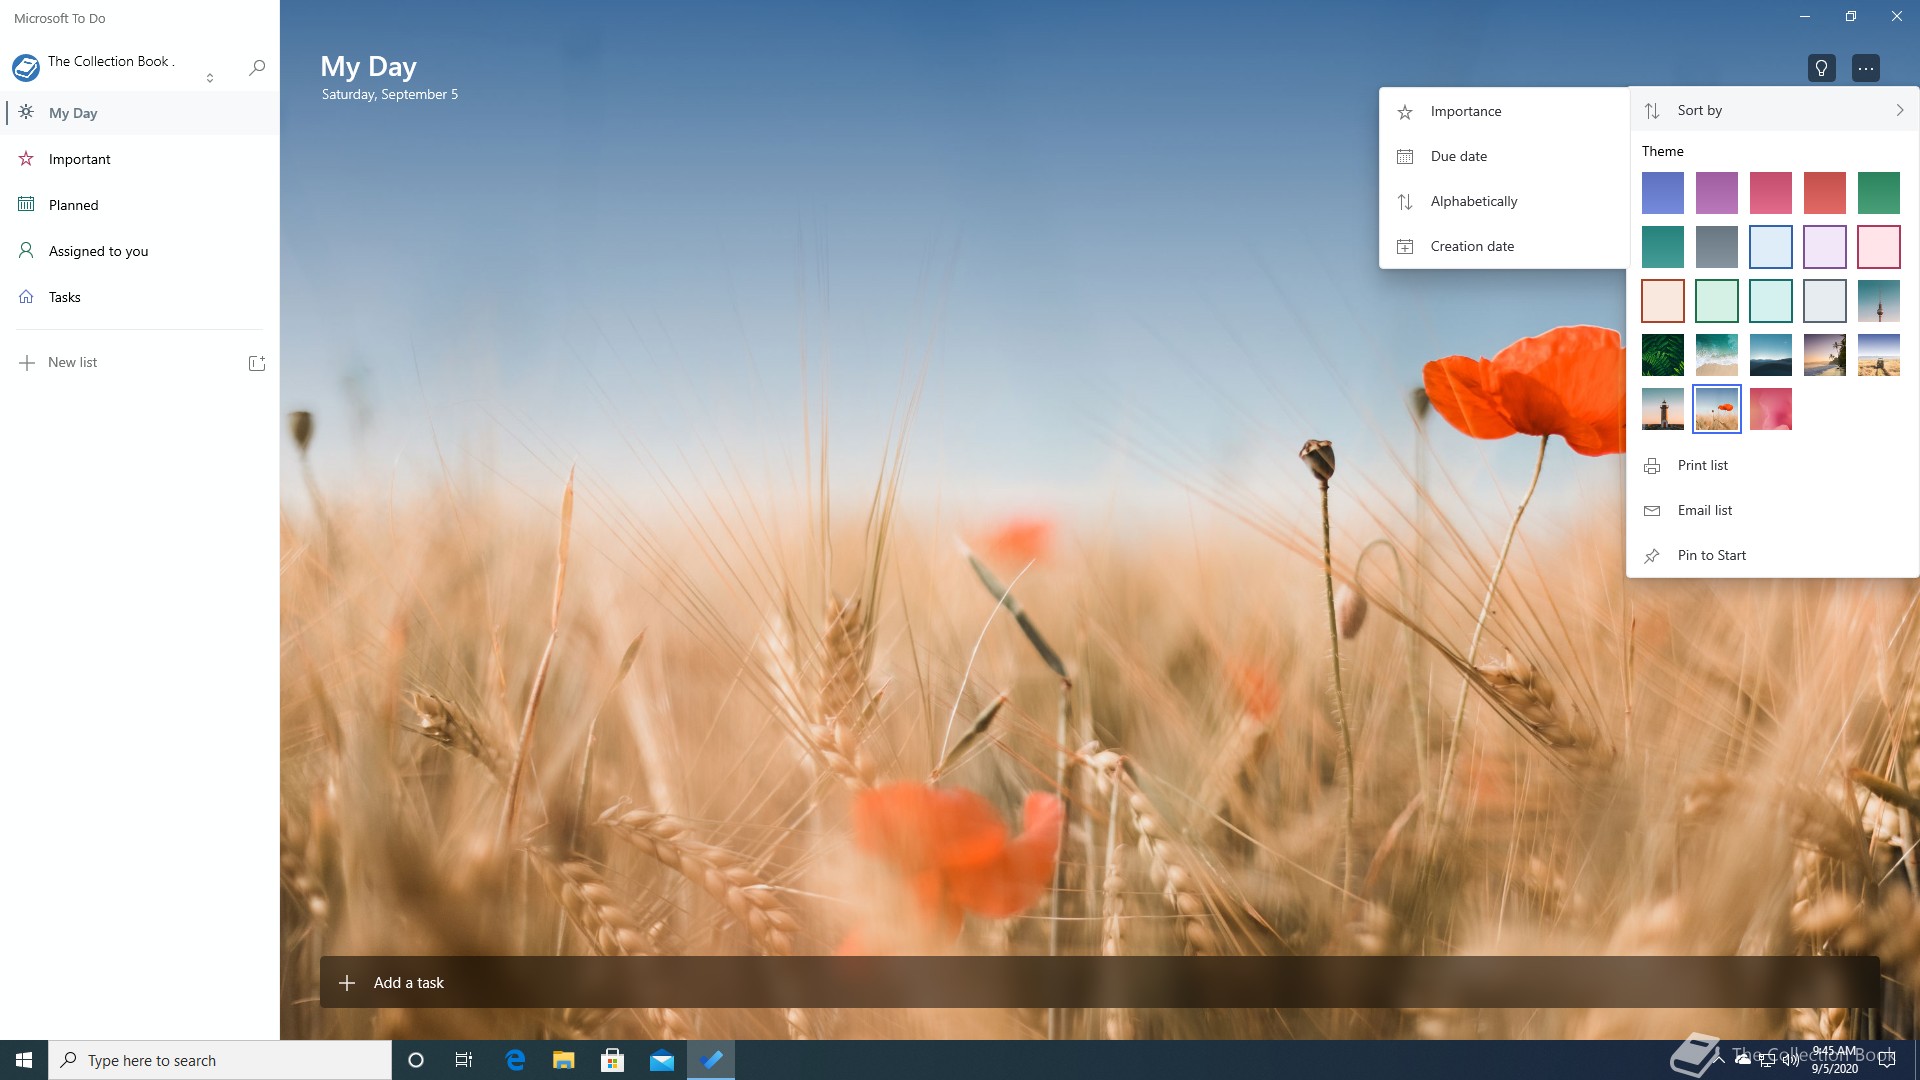Choose the light blue outlined theme swatch

[1770, 247]
